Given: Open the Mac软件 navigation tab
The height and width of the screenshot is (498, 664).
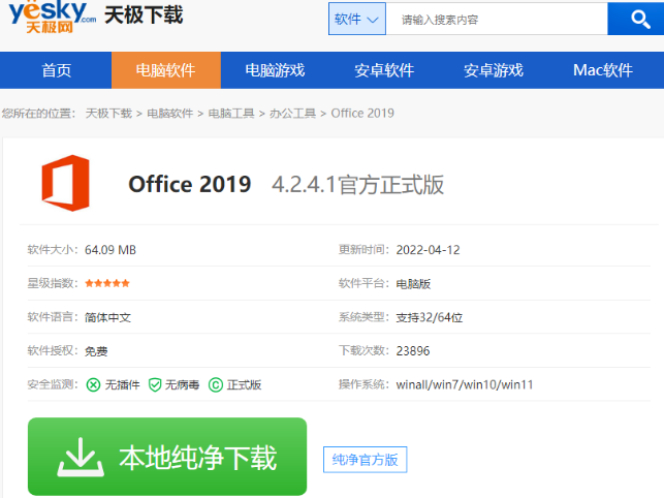Looking at the screenshot, I should 603,70.
